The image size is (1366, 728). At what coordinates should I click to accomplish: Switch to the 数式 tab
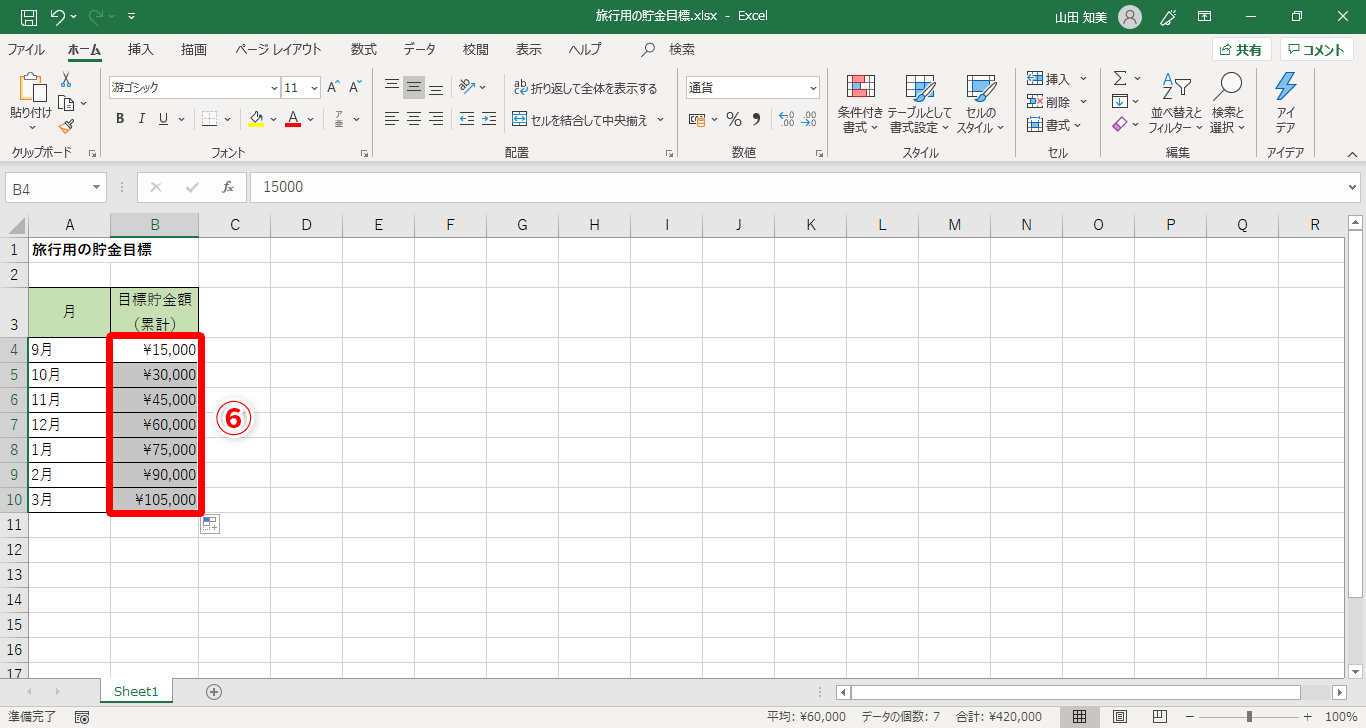364,49
